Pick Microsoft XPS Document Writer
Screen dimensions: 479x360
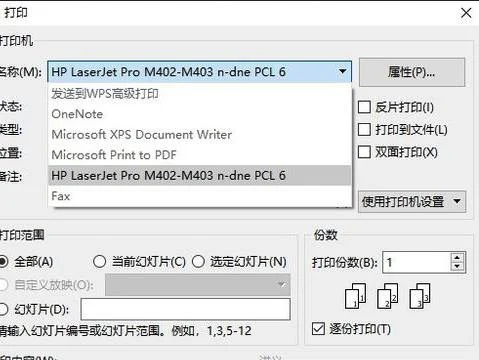tap(200, 134)
